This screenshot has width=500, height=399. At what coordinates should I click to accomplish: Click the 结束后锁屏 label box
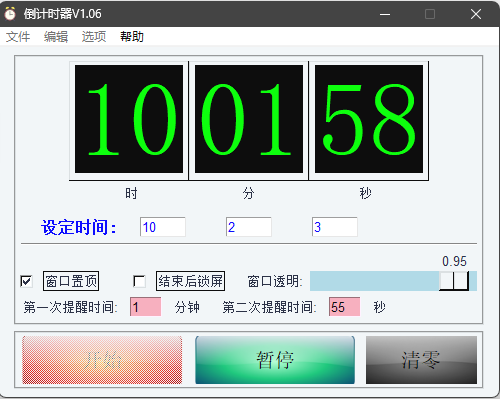pos(190,281)
